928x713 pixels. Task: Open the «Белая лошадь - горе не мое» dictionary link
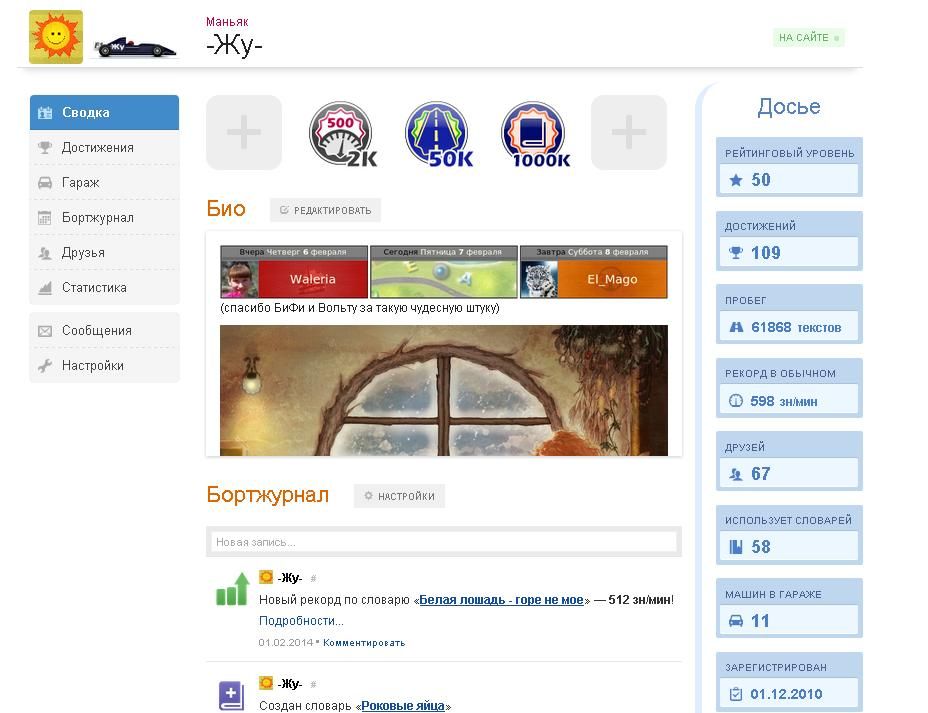point(500,600)
